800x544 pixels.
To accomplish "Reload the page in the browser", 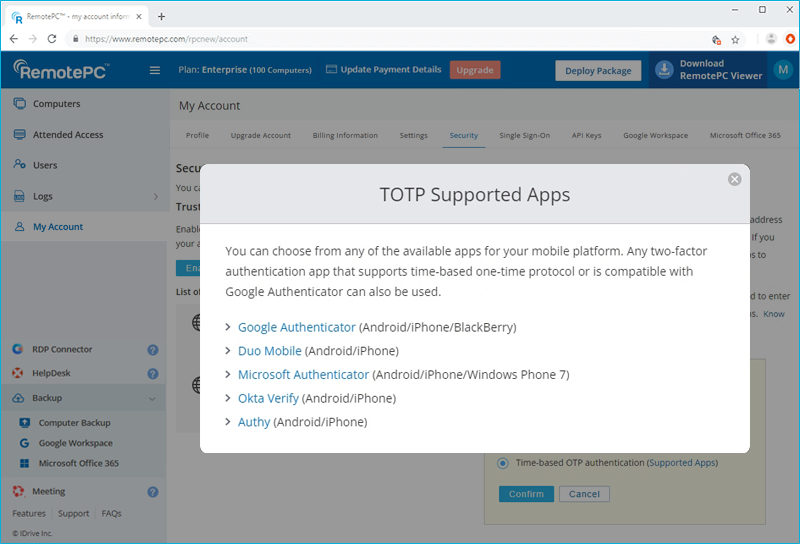I will (x=52, y=39).
